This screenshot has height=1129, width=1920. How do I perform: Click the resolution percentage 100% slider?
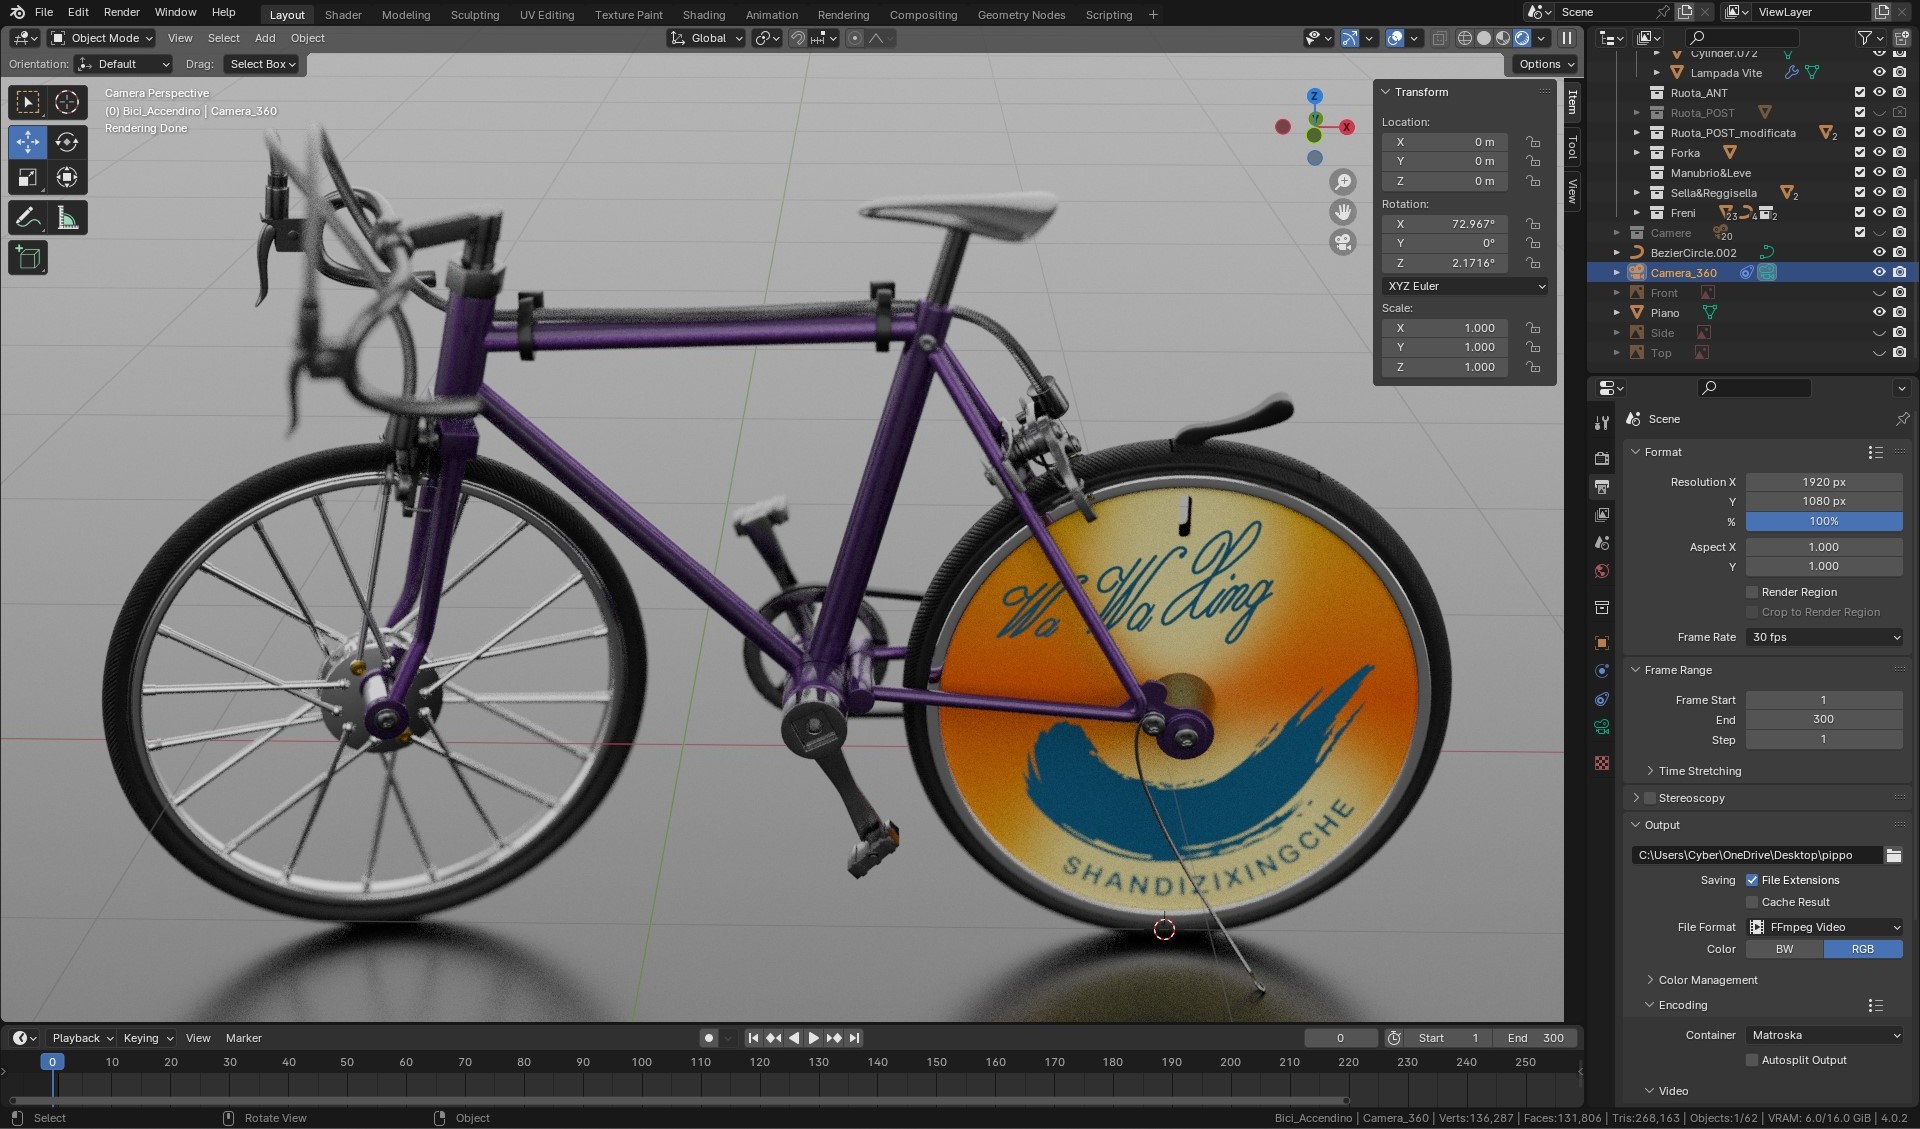1824,521
